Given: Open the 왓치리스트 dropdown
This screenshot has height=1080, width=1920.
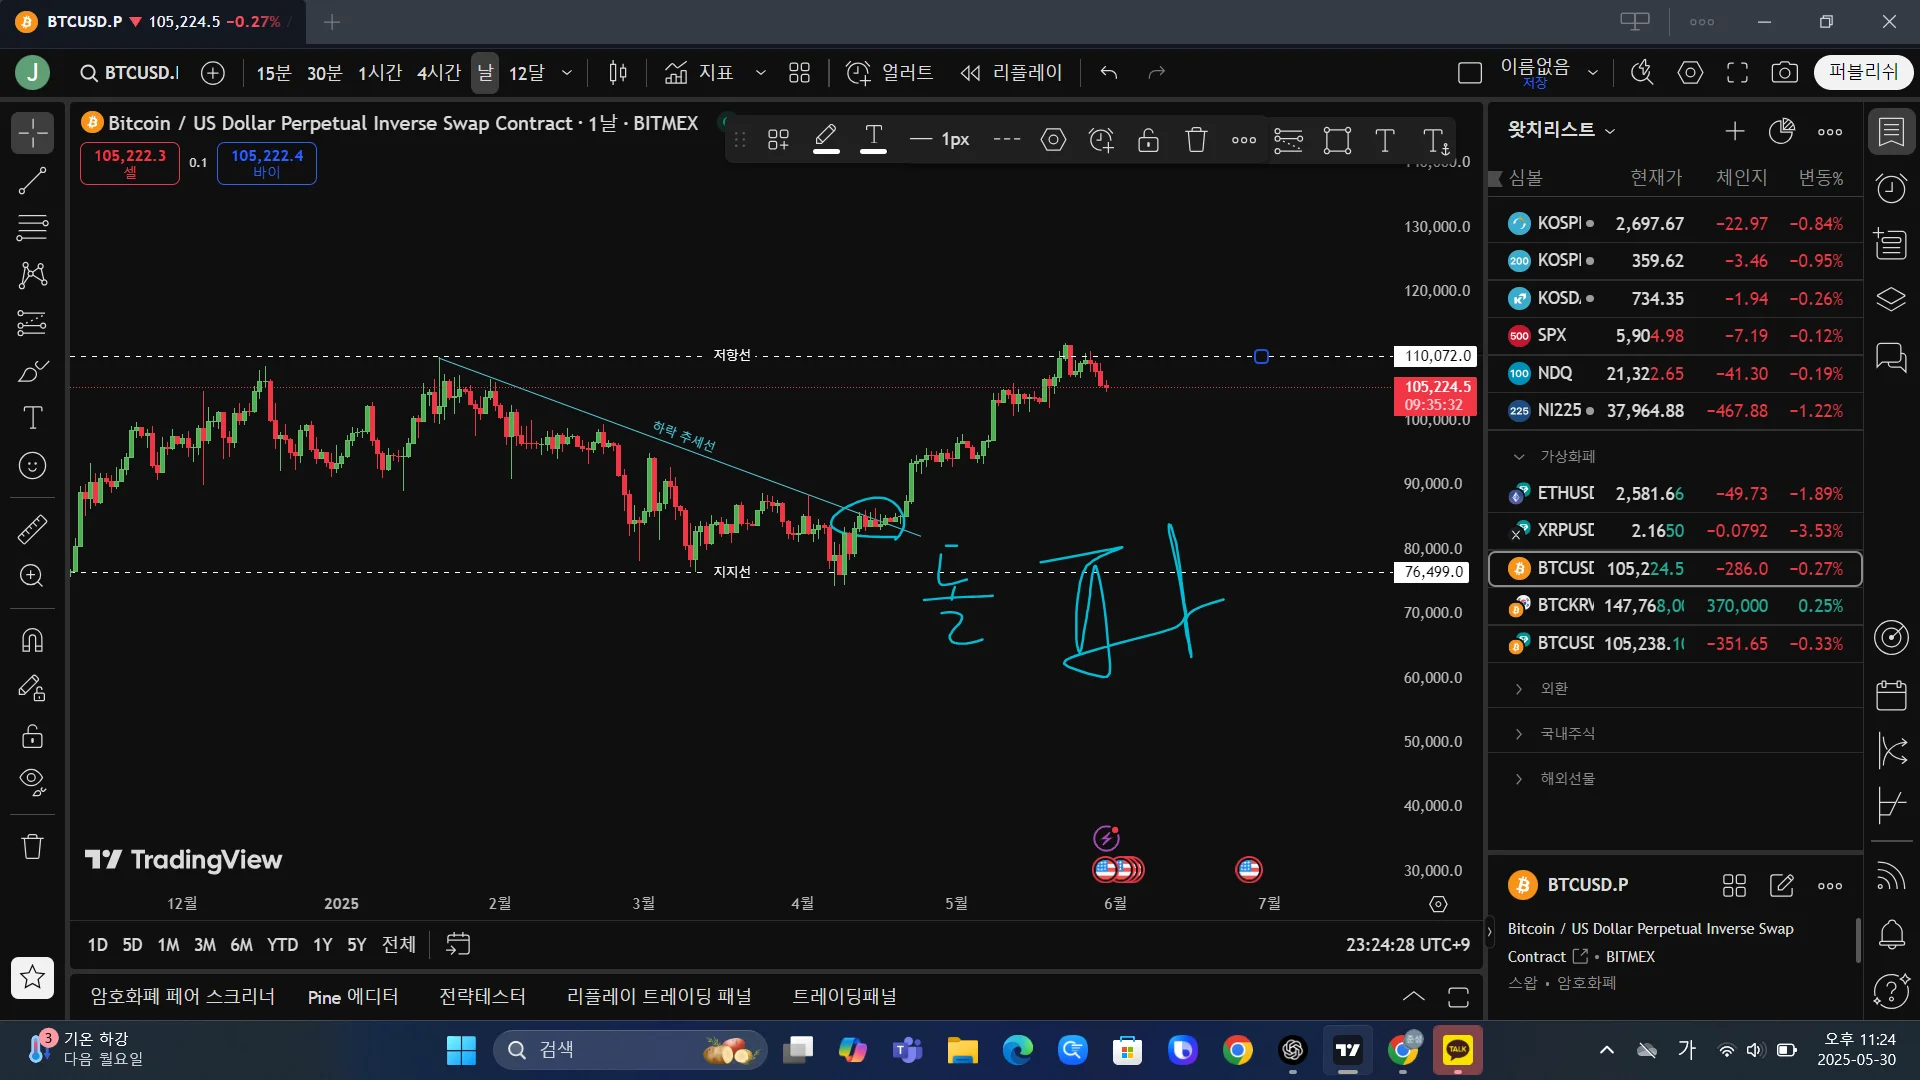Looking at the screenshot, I should (x=1561, y=130).
